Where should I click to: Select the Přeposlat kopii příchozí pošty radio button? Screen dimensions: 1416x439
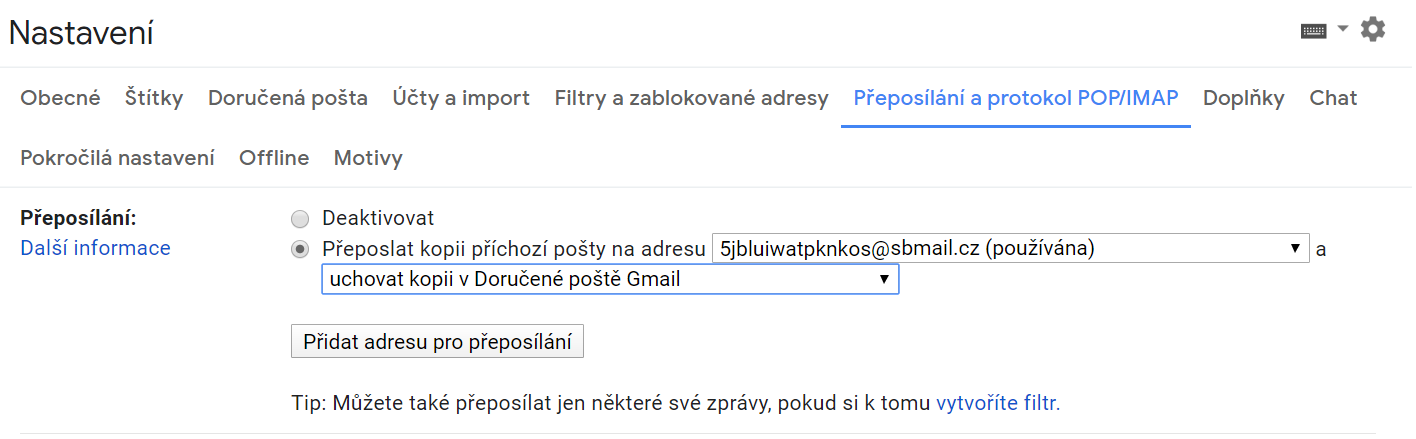pos(299,249)
